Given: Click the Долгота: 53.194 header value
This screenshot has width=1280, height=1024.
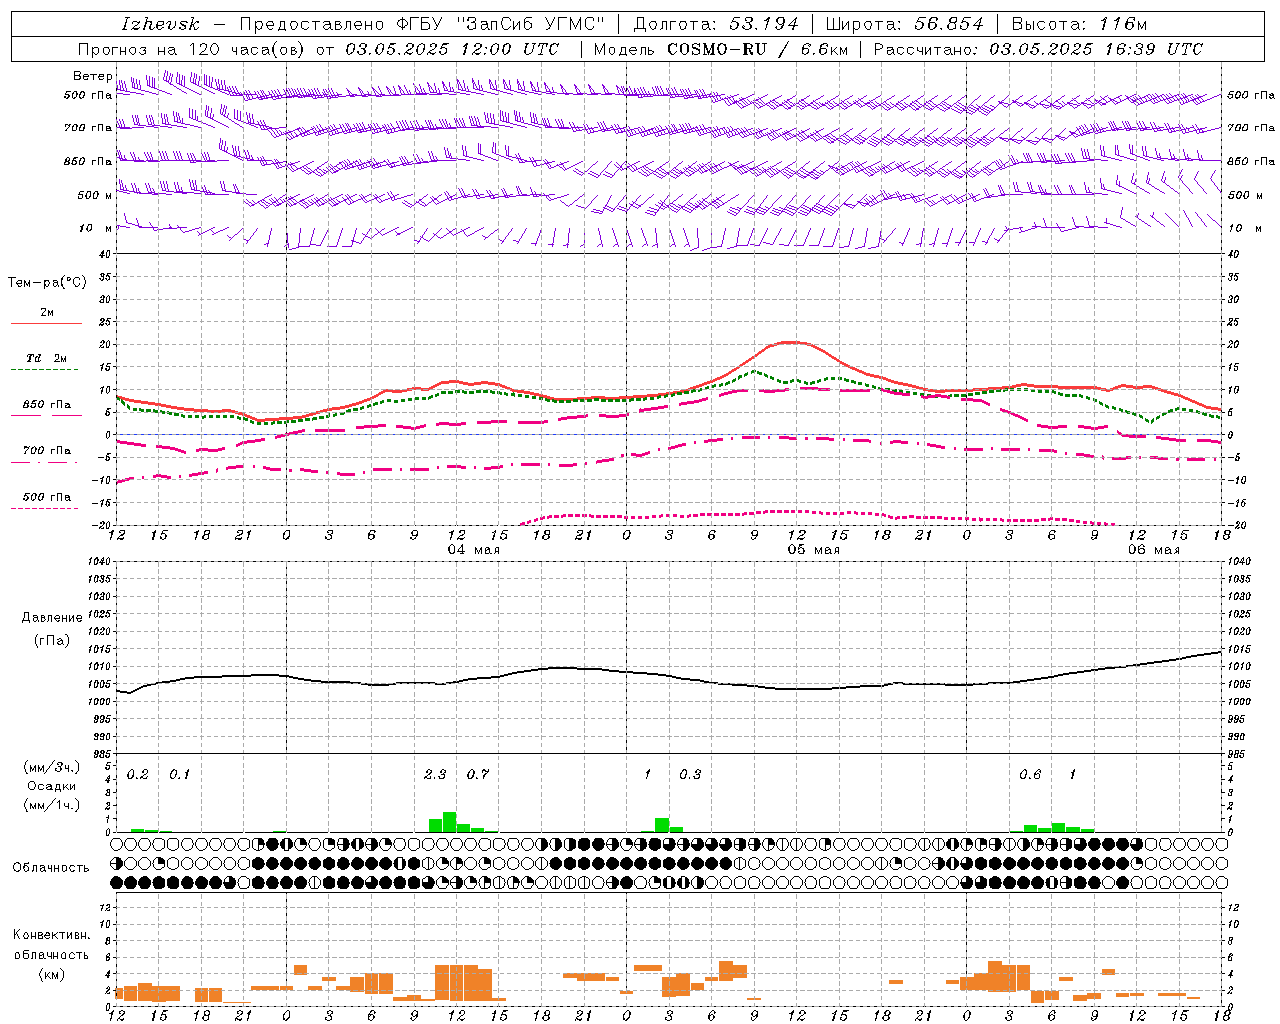Looking at the screenshot, I should point(716,24).
